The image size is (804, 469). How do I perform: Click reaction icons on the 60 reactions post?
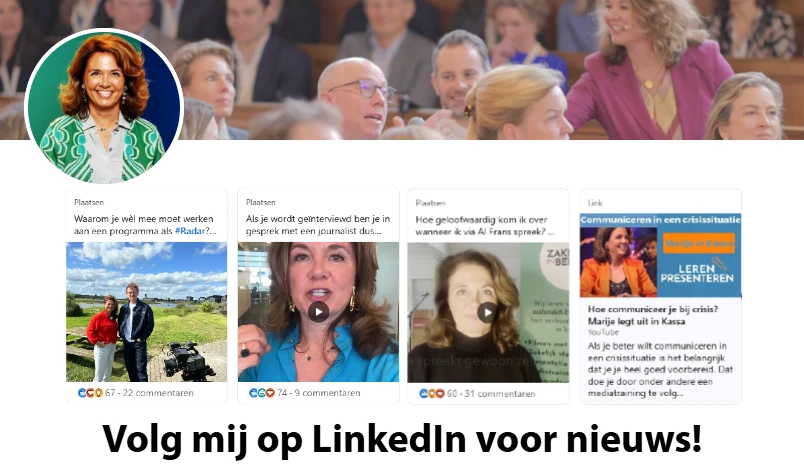coord(431,394)
